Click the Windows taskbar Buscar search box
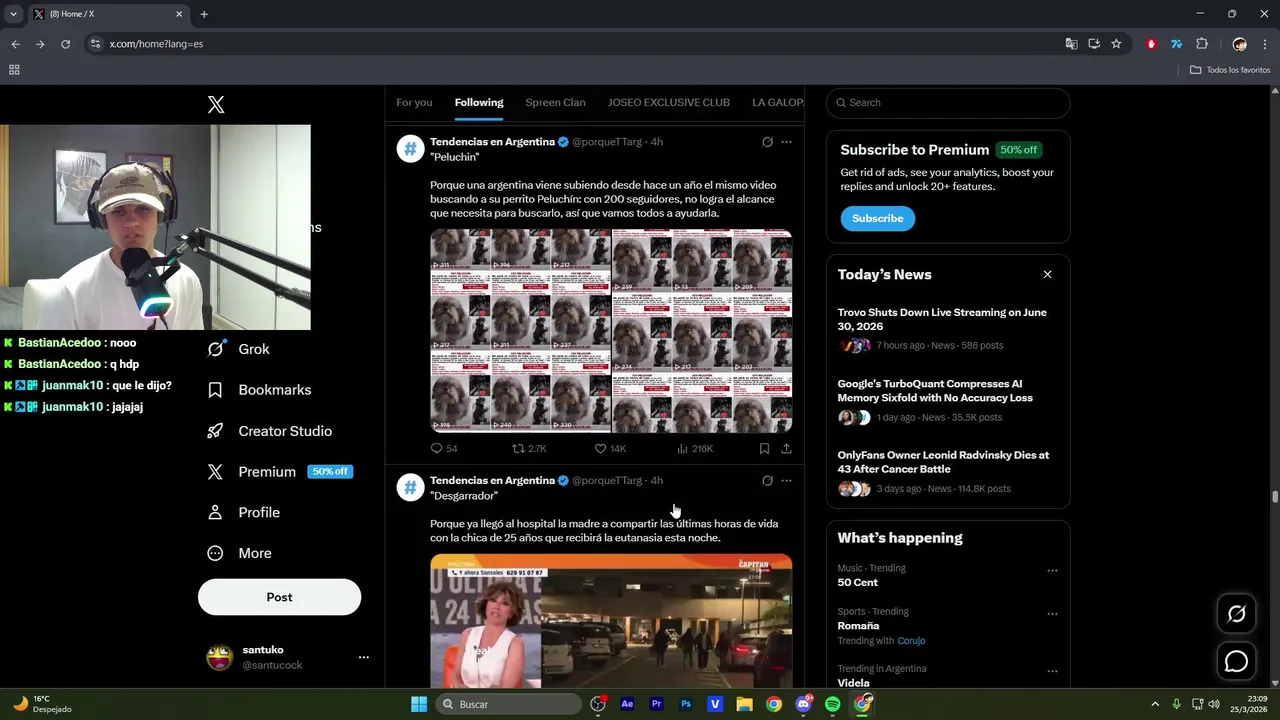 [511, 704]
